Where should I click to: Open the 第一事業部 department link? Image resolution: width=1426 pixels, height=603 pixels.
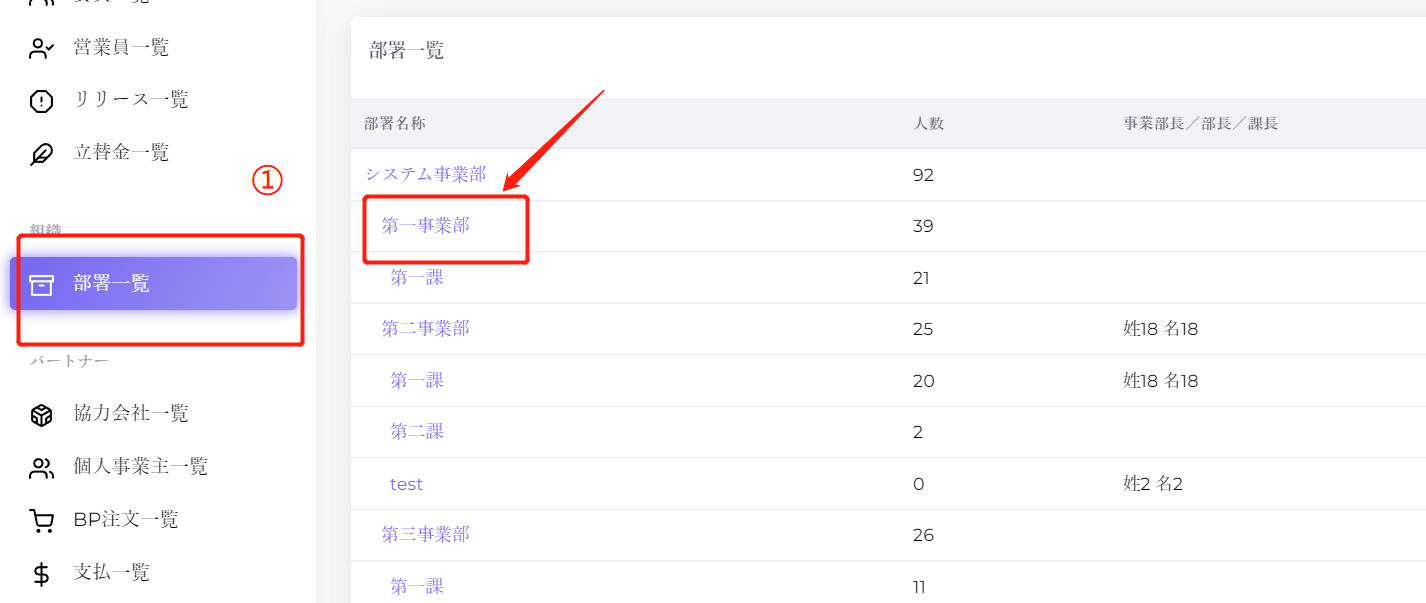[x=425, y=225]
